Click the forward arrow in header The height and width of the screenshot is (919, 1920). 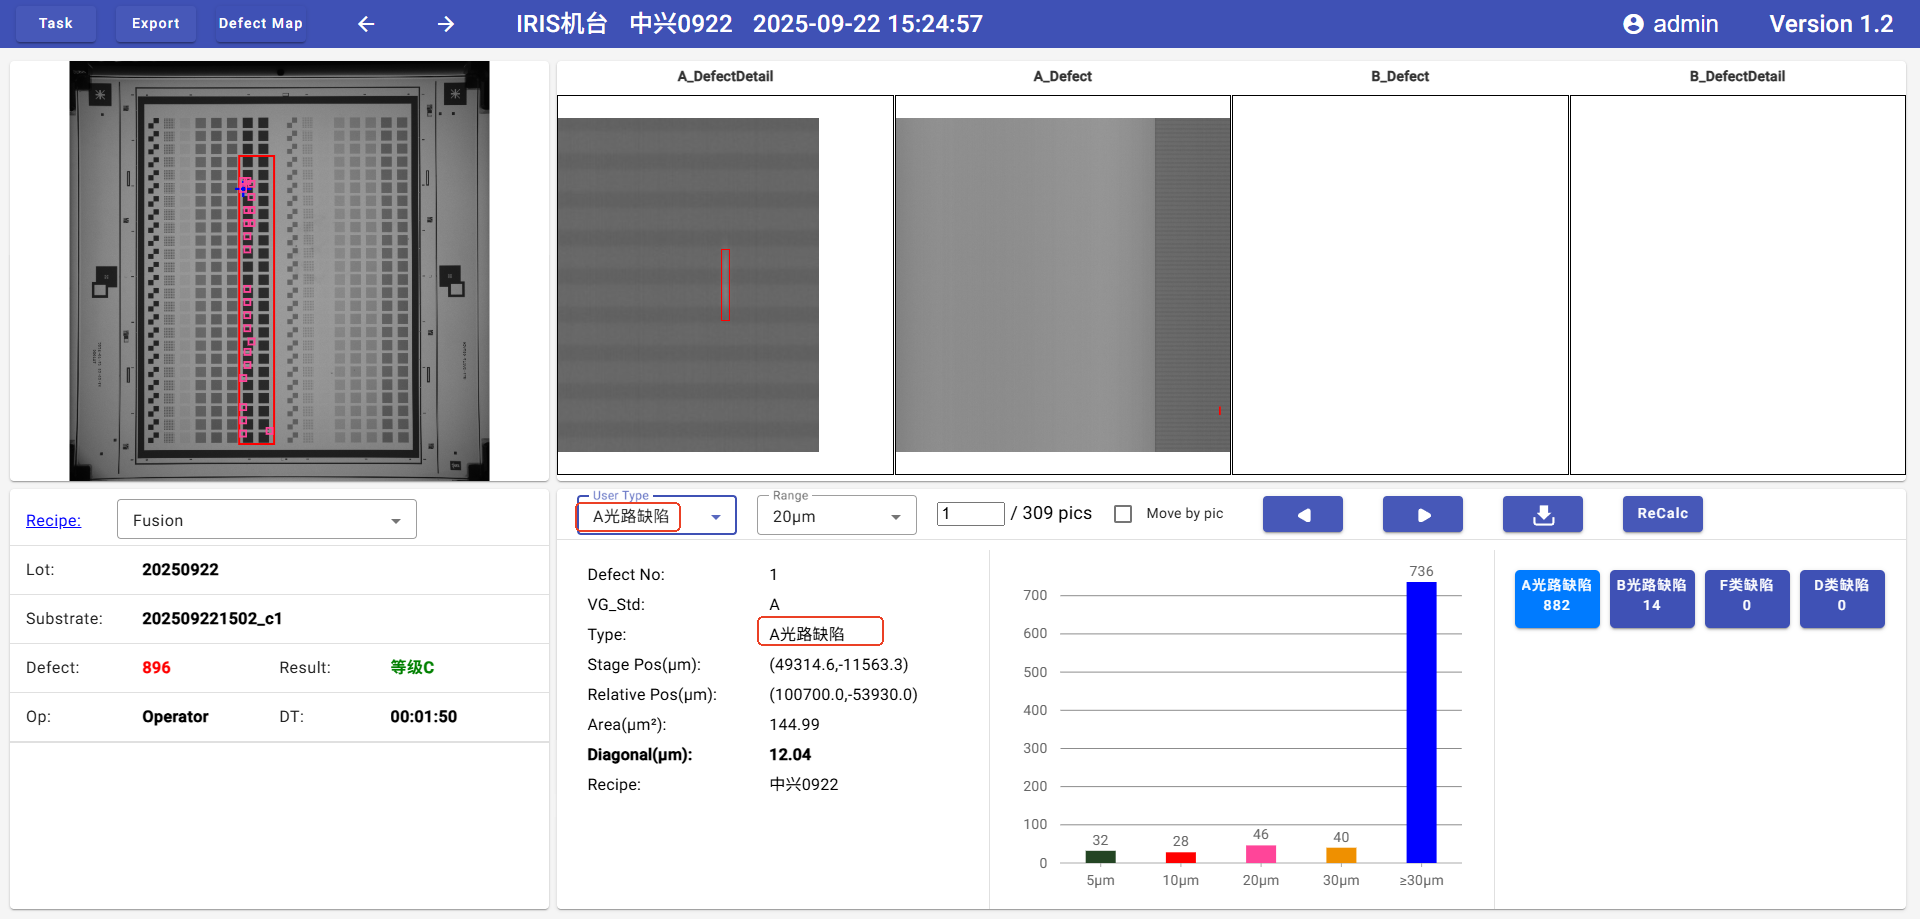(446, 24)
